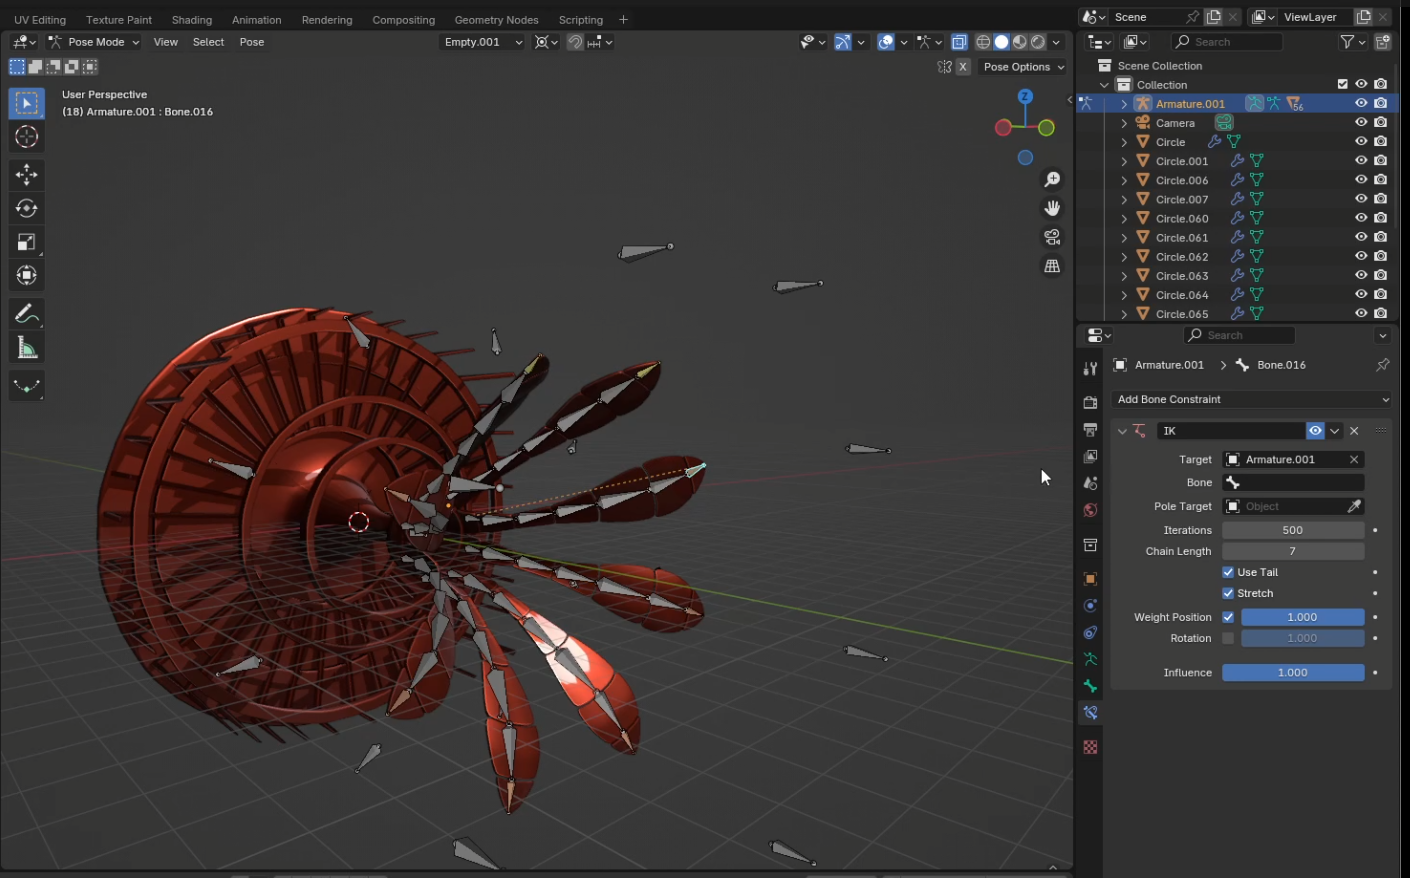Toggle the camera view icon
The image size is (1410, 878).
1052,237
